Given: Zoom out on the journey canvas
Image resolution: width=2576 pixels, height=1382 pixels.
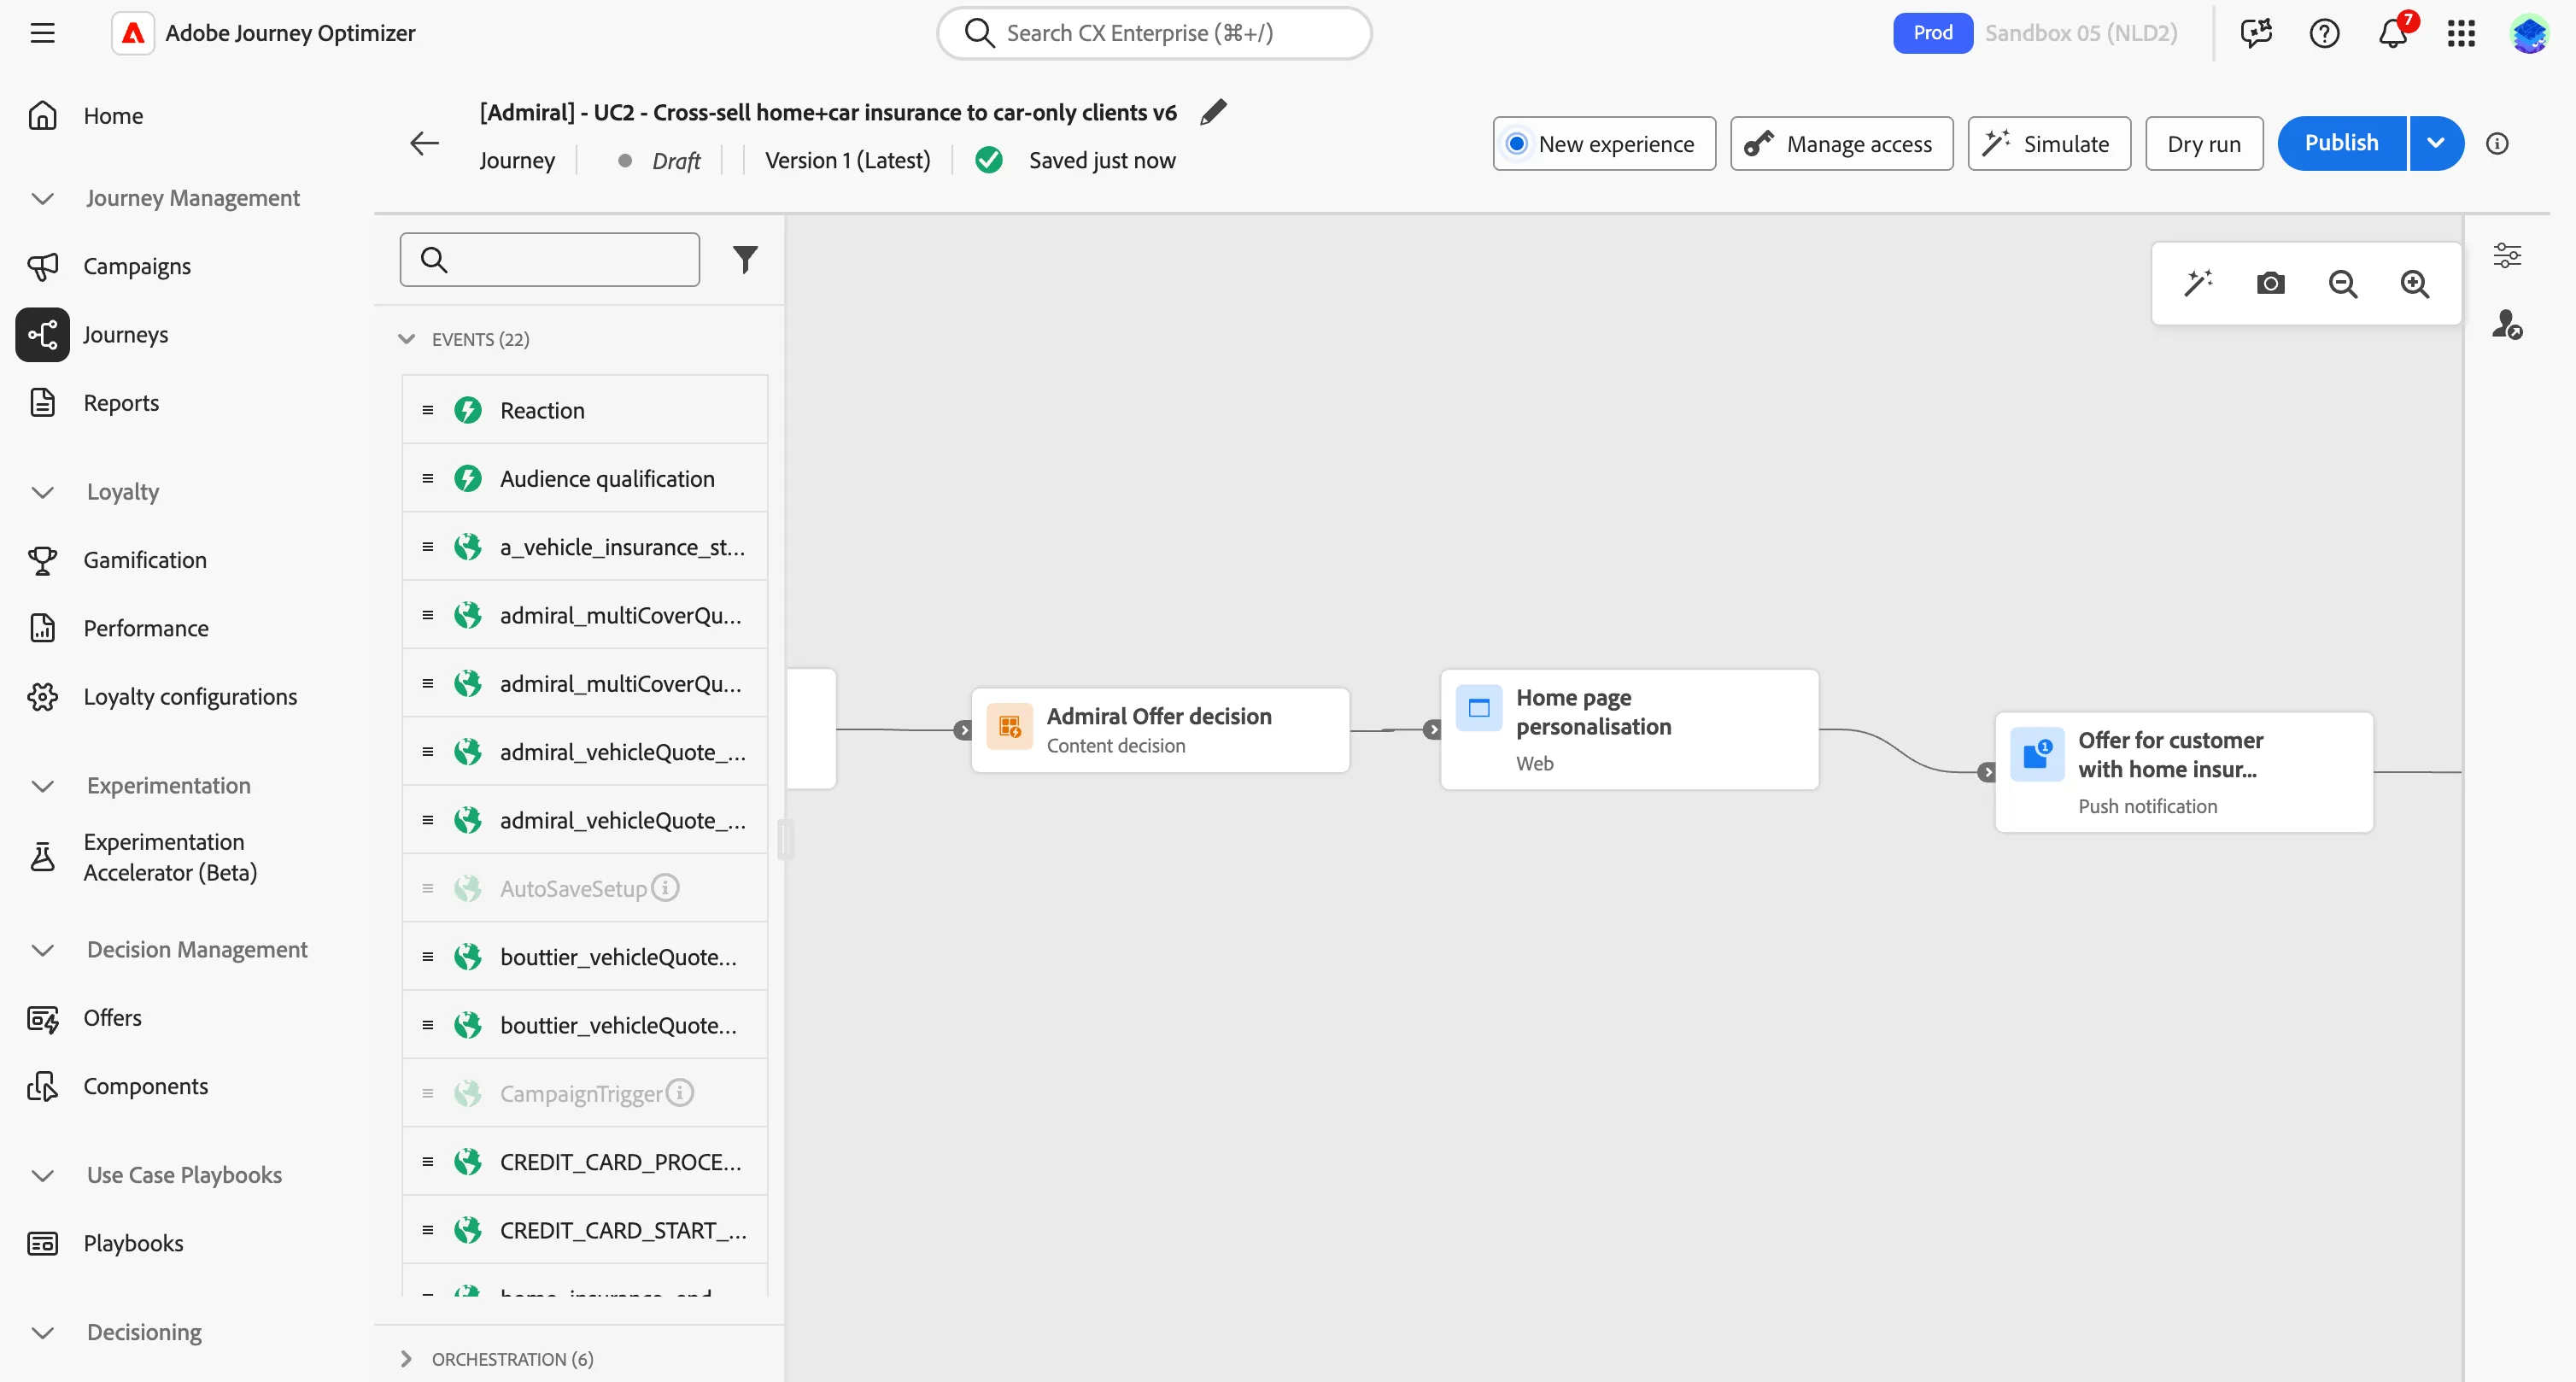Looking at the screenshot, I should pos(2342,283).
